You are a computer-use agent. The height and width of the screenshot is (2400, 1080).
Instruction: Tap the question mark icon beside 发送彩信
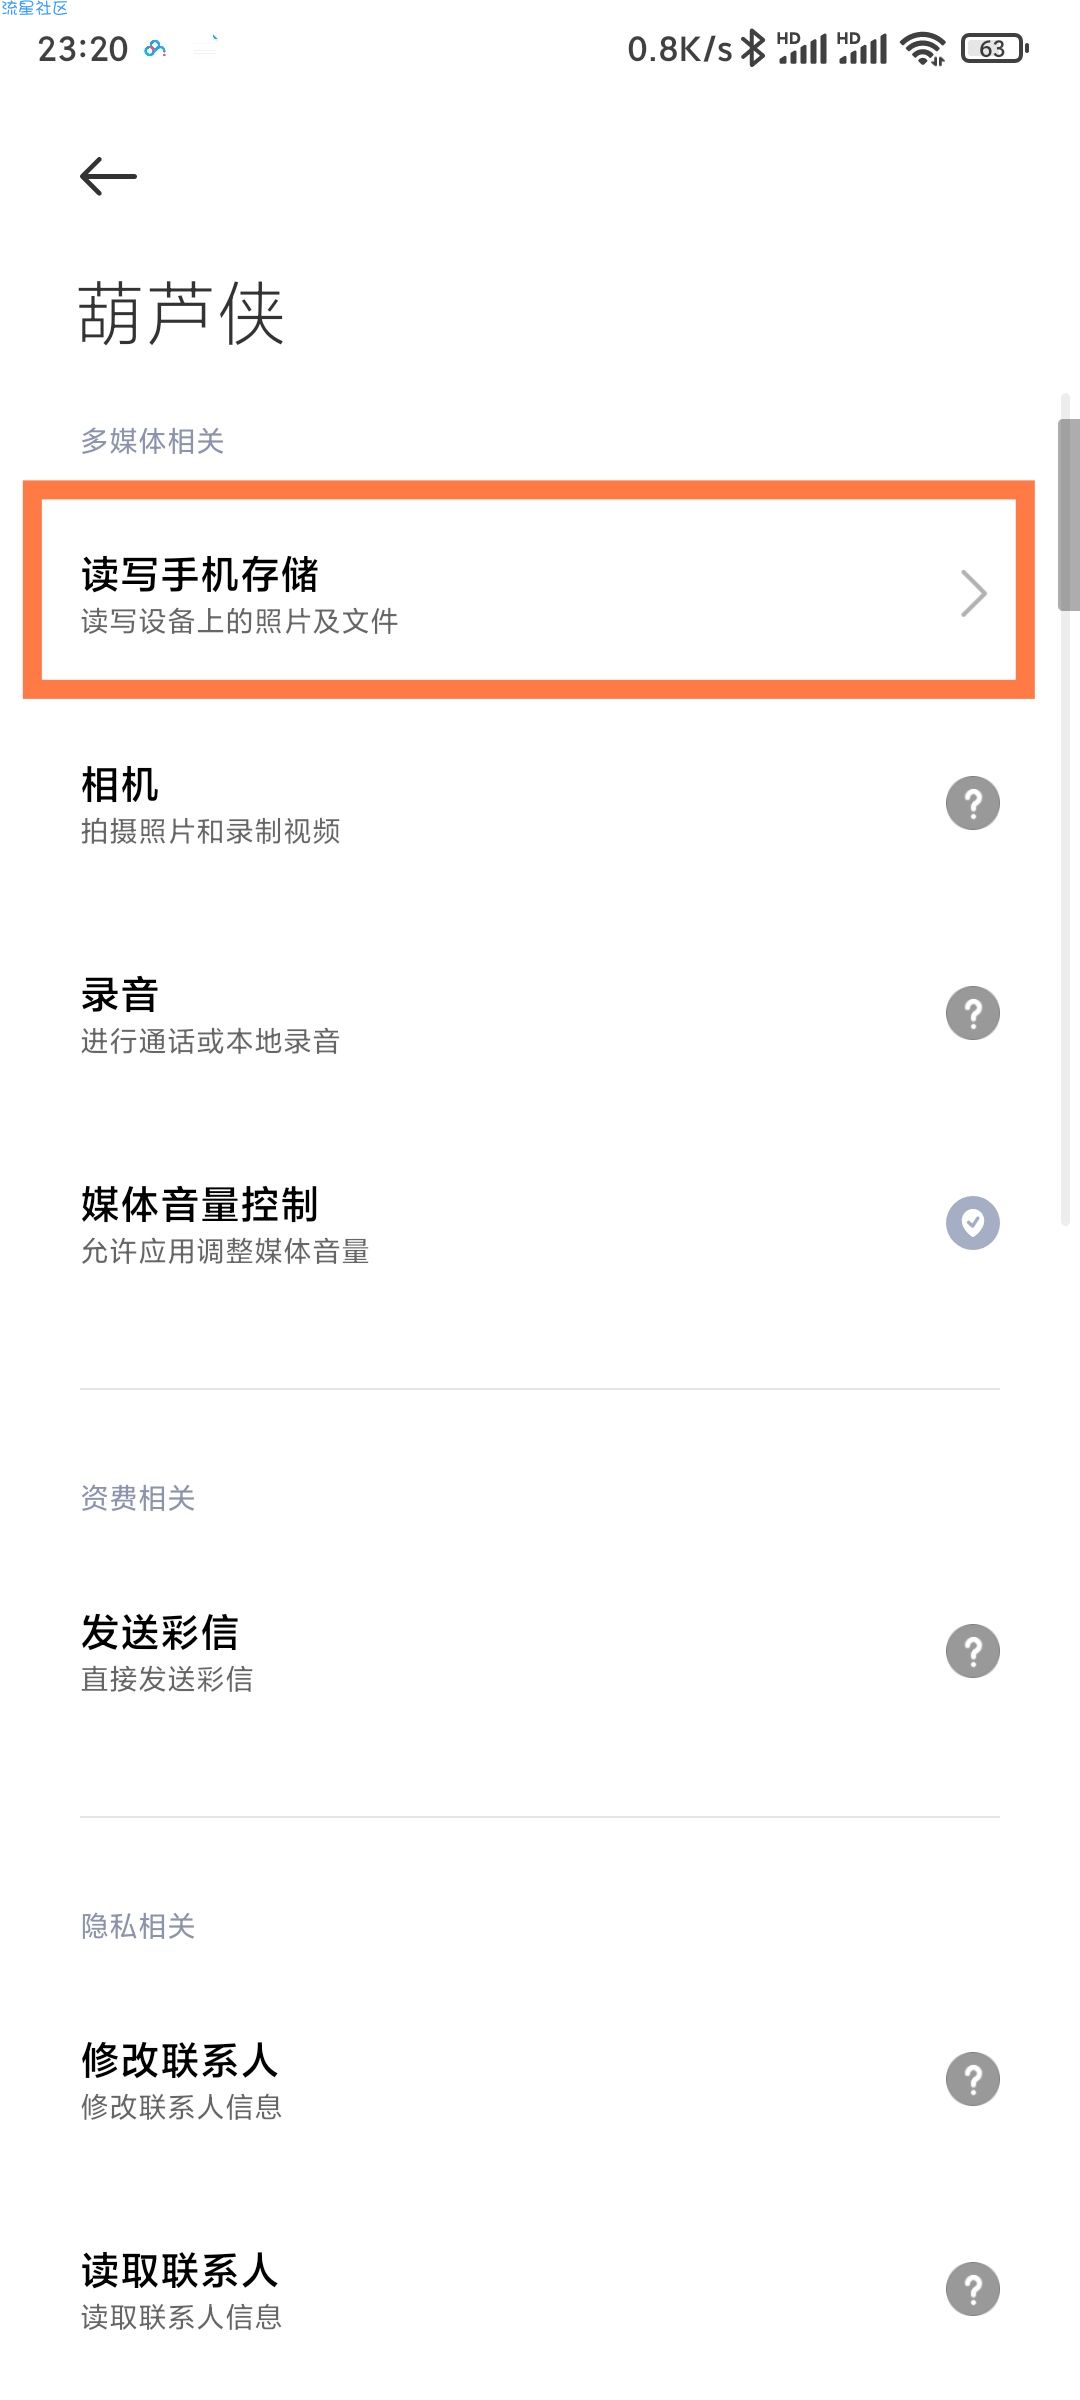973,1651
